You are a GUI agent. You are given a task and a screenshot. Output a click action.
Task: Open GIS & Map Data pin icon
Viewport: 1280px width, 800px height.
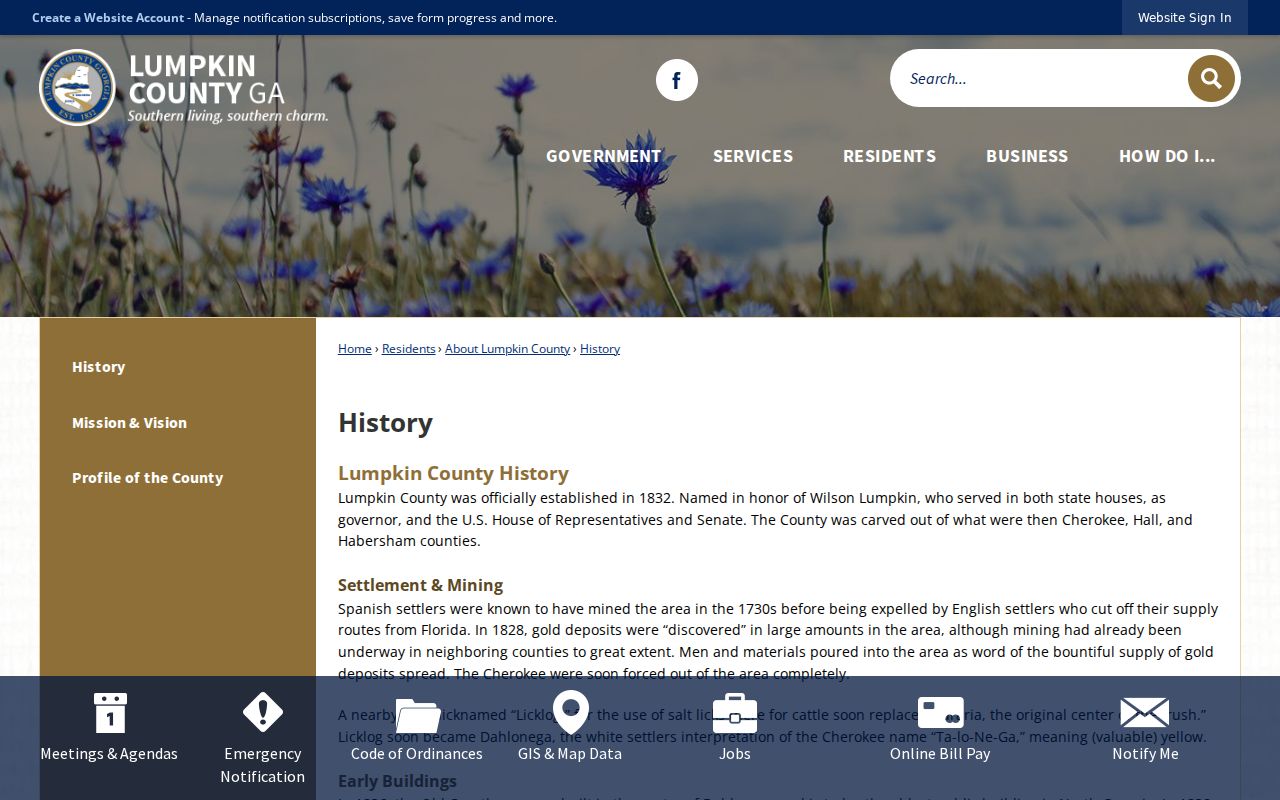571,712
